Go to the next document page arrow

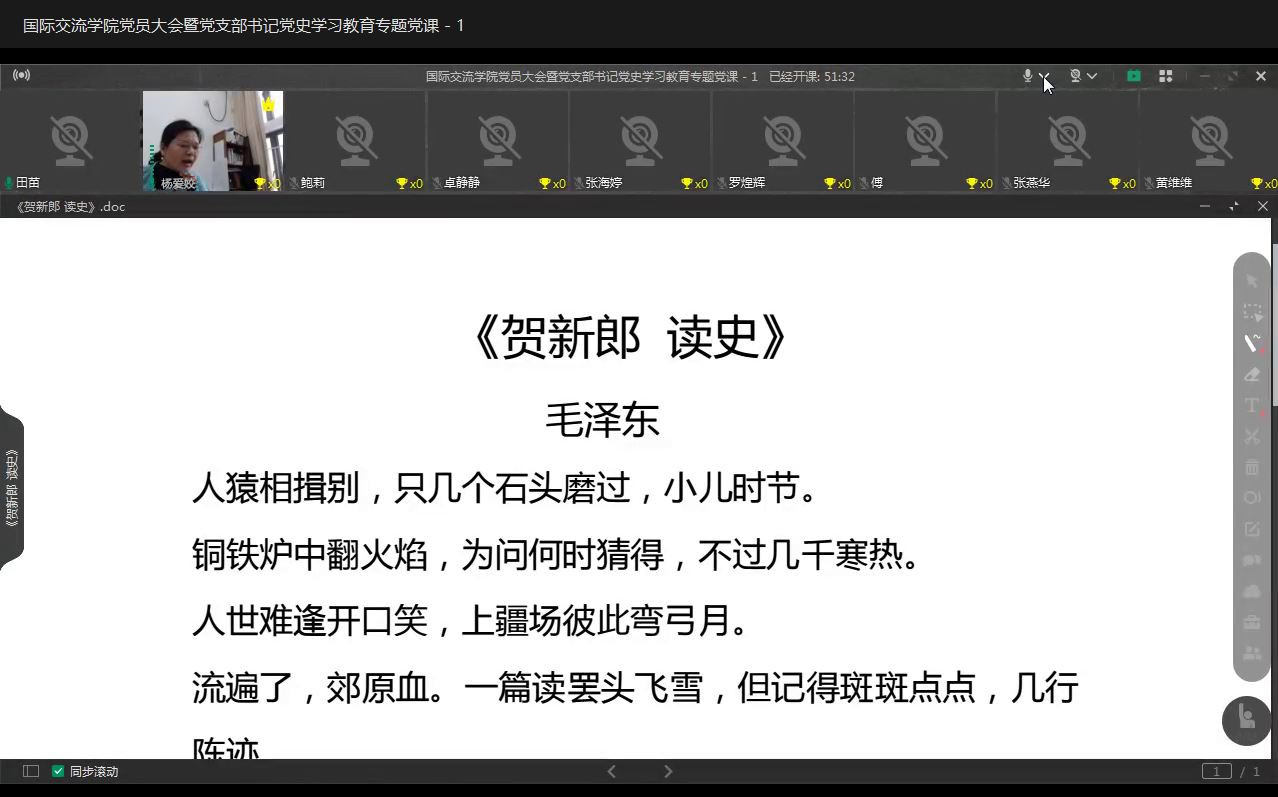[668, 771]
